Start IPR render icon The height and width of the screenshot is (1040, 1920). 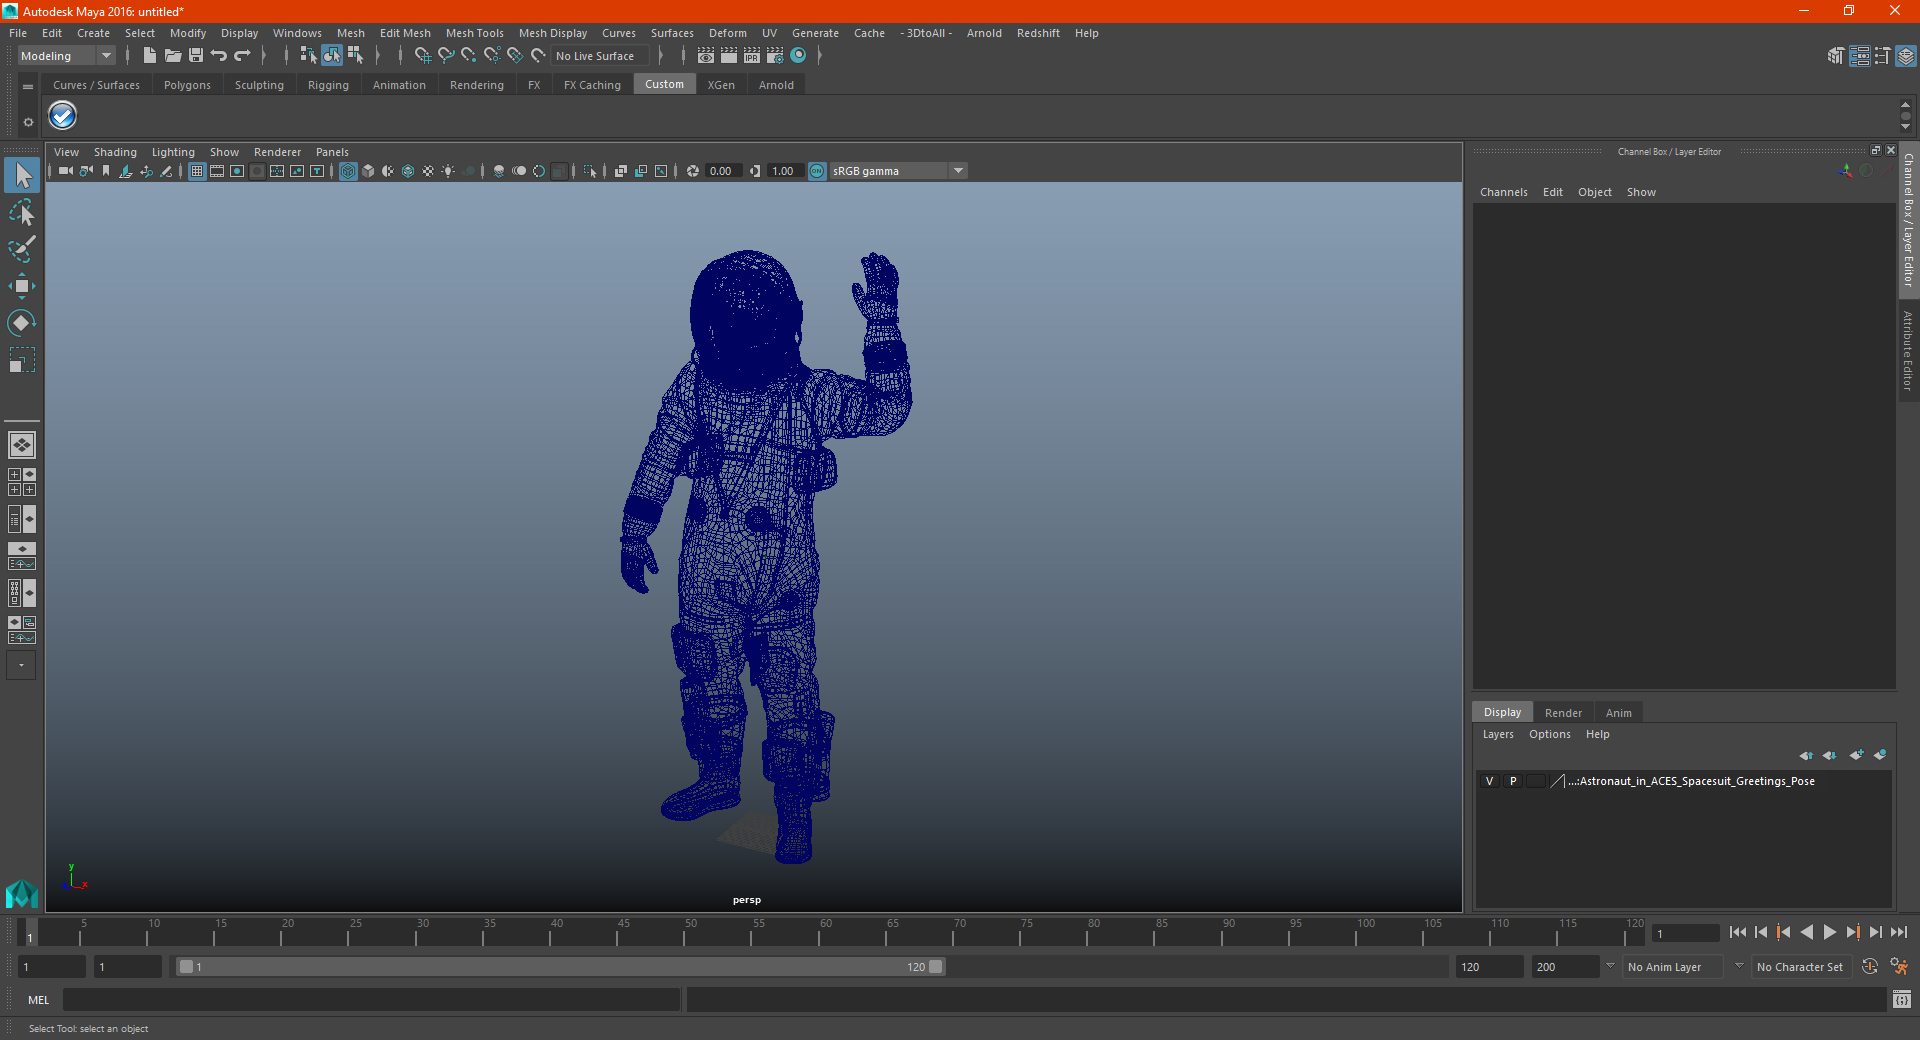(752, 56)
